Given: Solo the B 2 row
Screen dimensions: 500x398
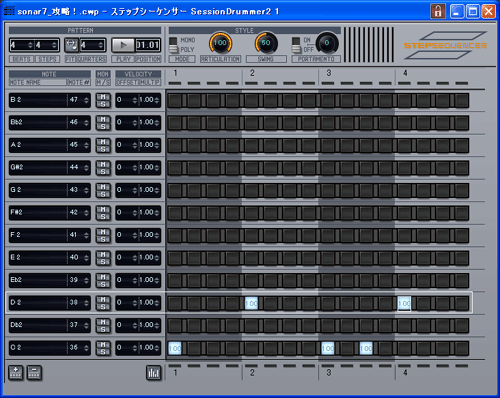Looking at the screenshot, I should (103, 104).
